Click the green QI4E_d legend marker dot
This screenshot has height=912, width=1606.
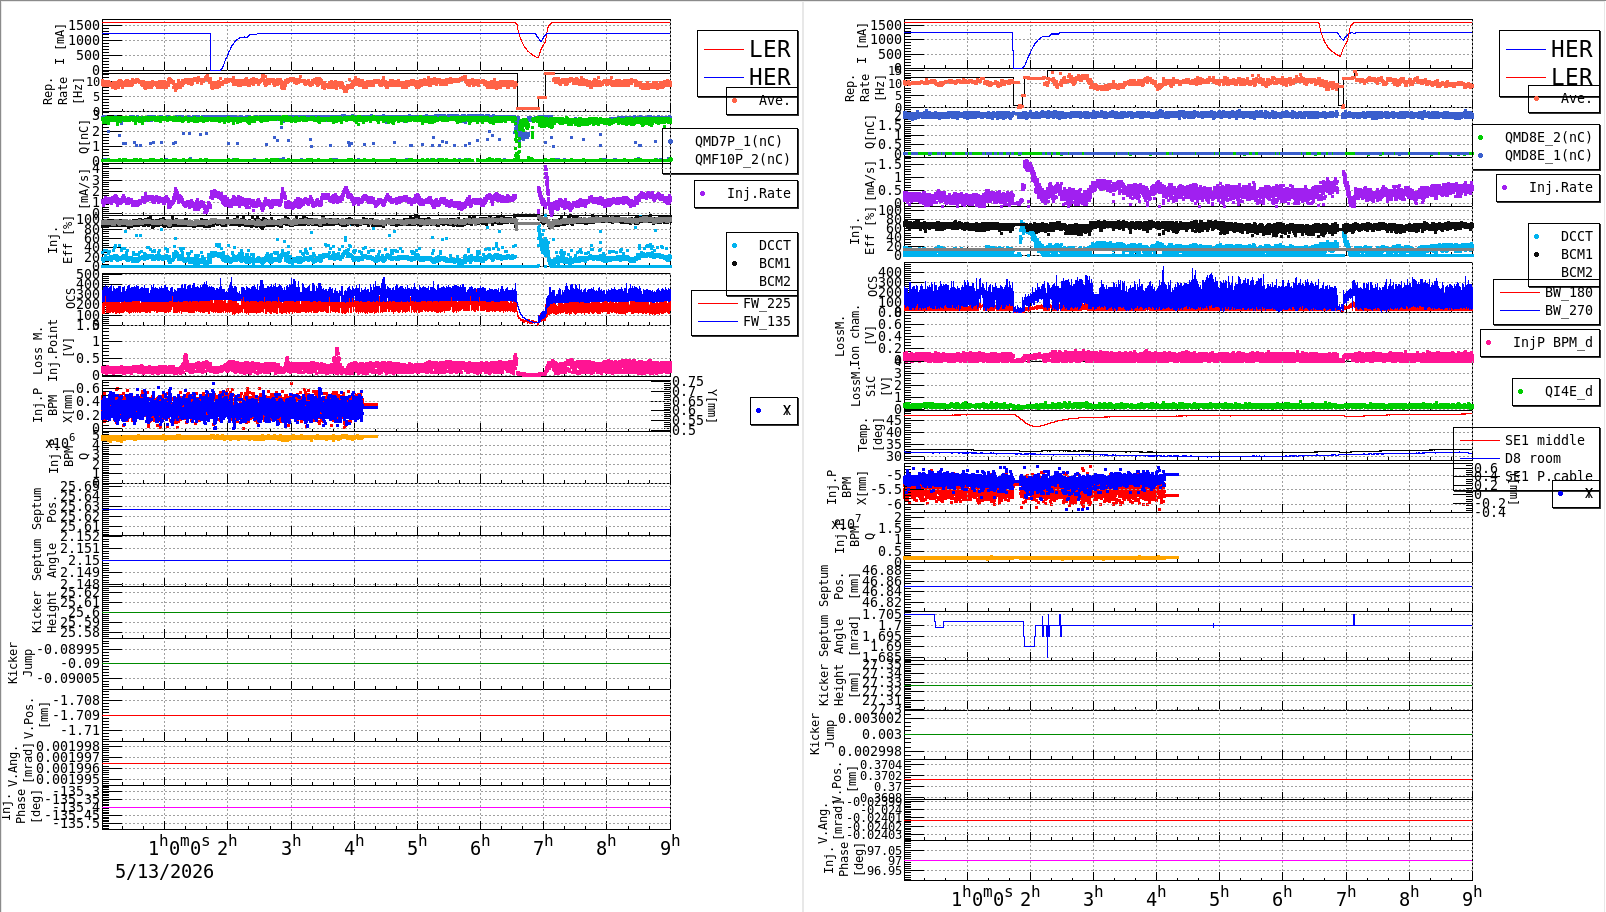tap(1521, 391)
